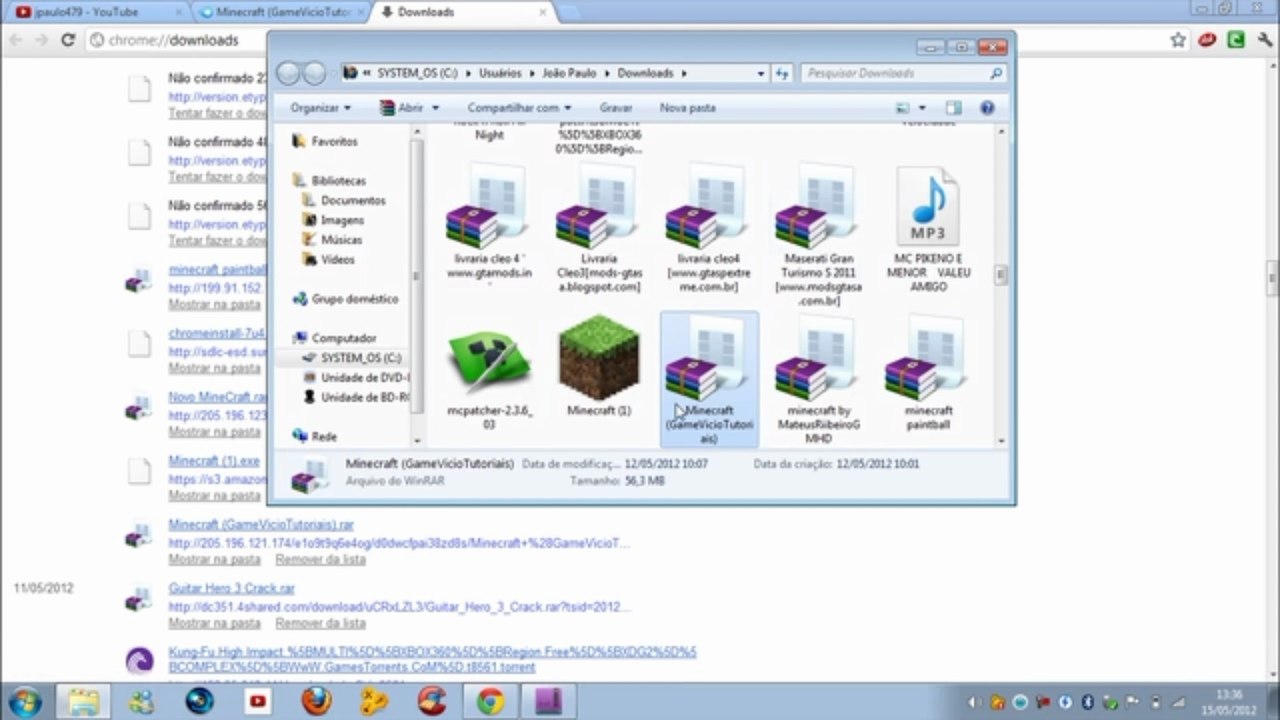The height and width of the screenshot is (720, 1280).
Task: Open Explorer help button
Action: pos(987,108)
